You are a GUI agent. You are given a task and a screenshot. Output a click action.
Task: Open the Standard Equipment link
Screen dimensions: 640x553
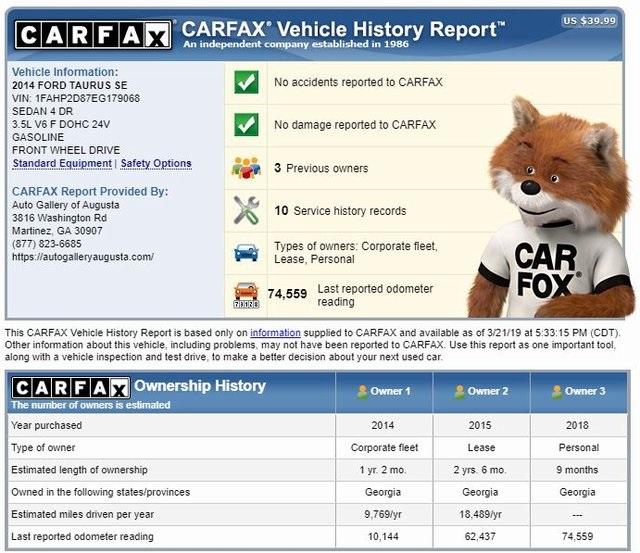tap(62, 163)
